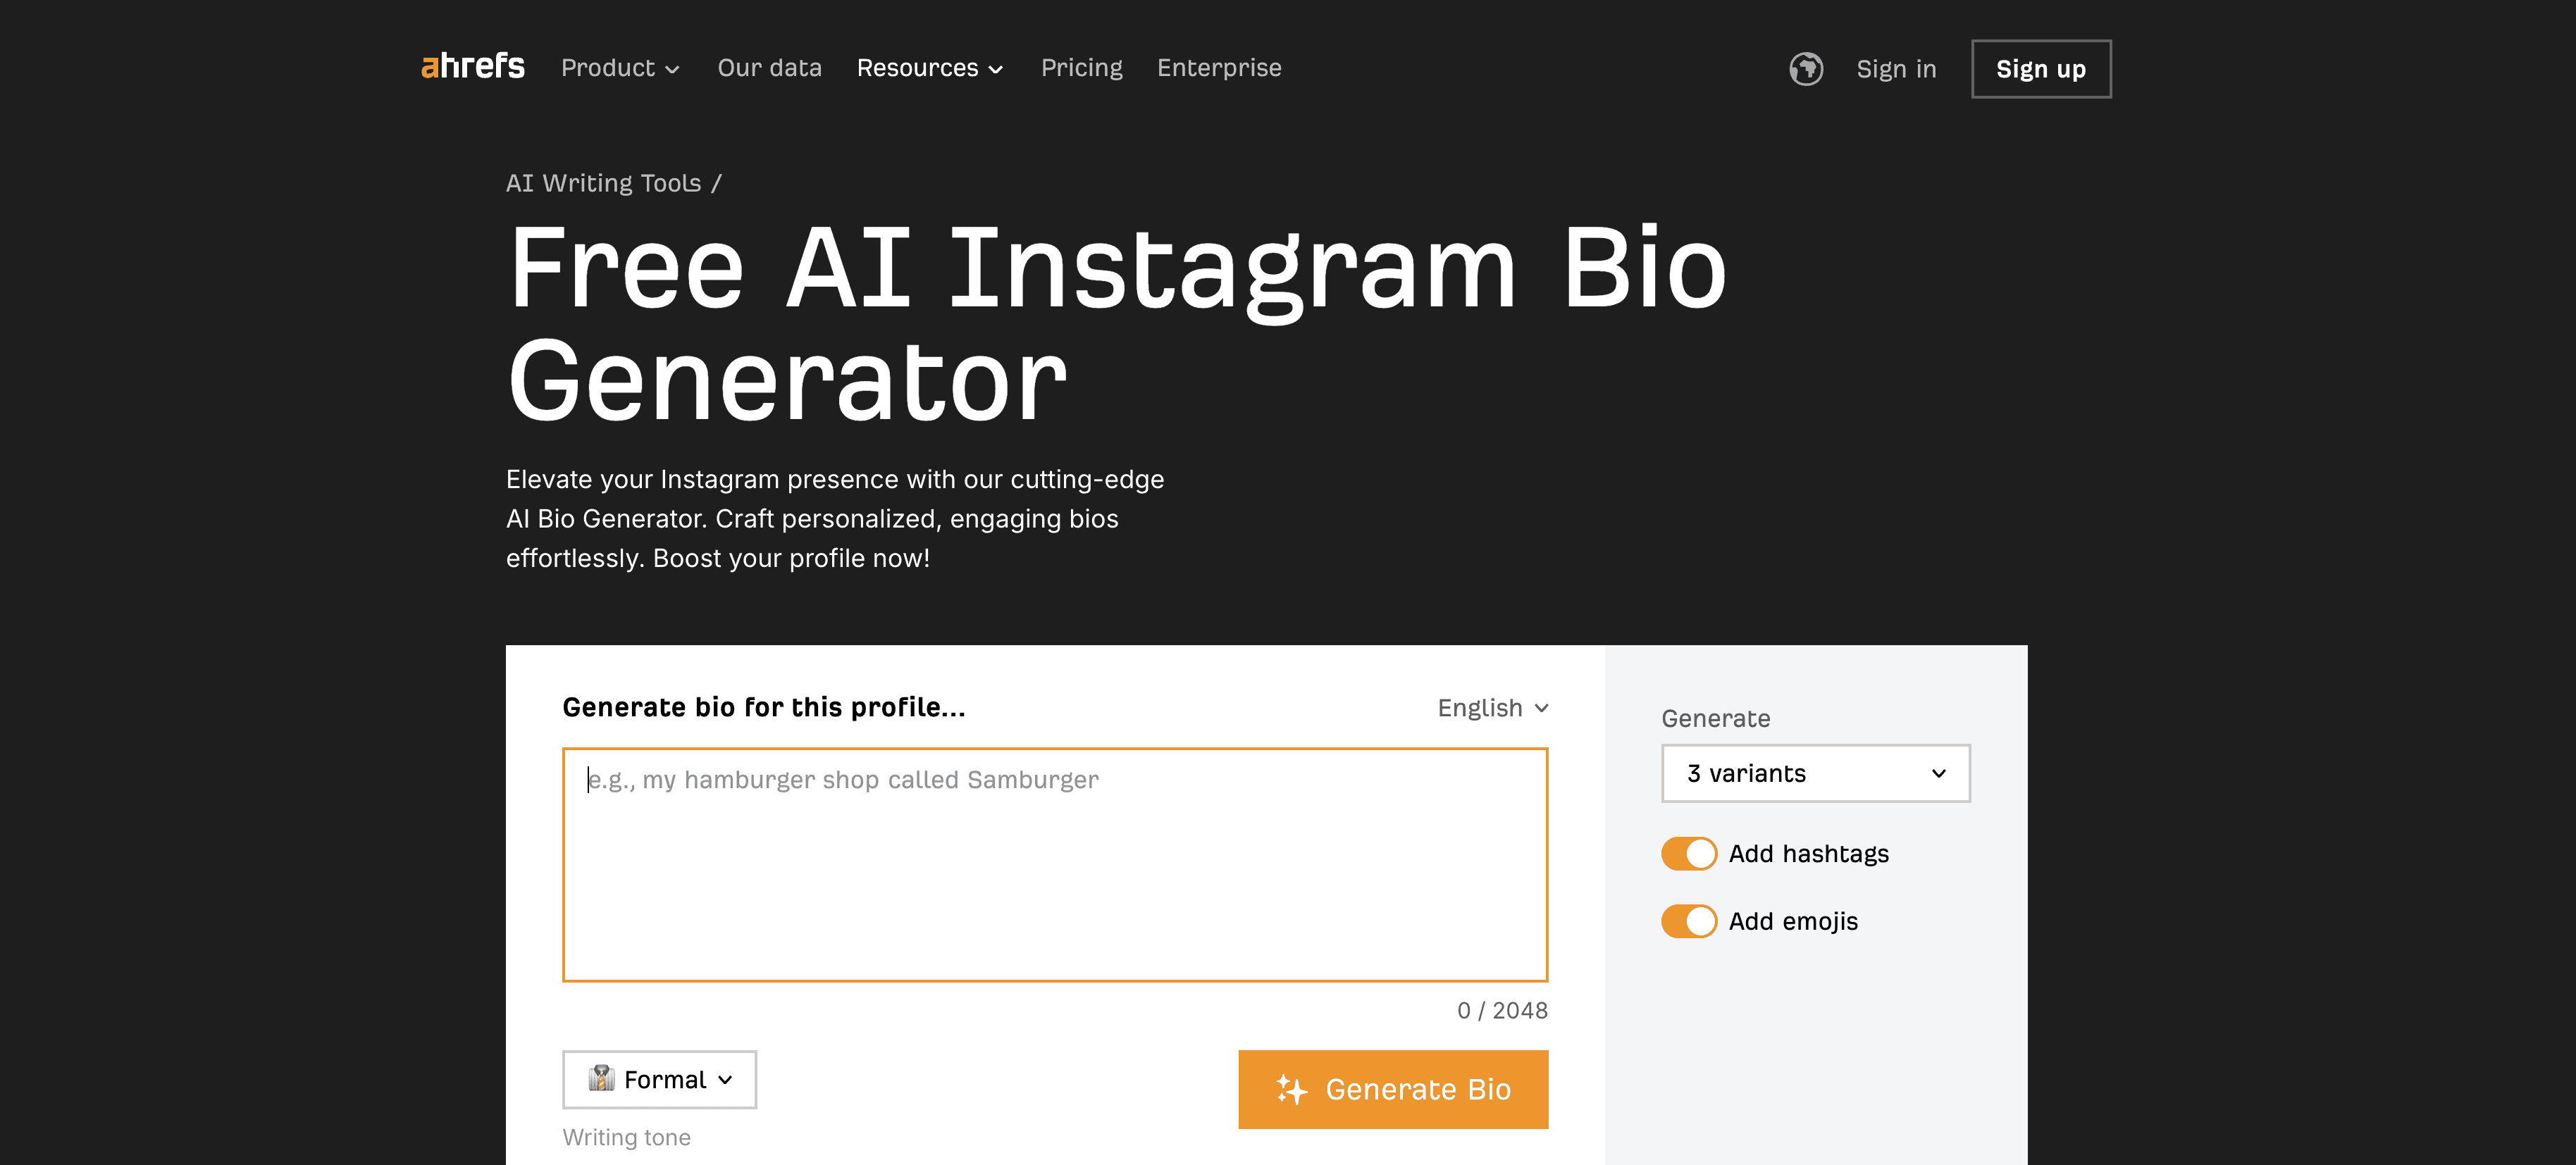Viewport: 2576px width, 1165px height.
Task: Open the 3 variants dropdown
Action: coord(1815,773)
